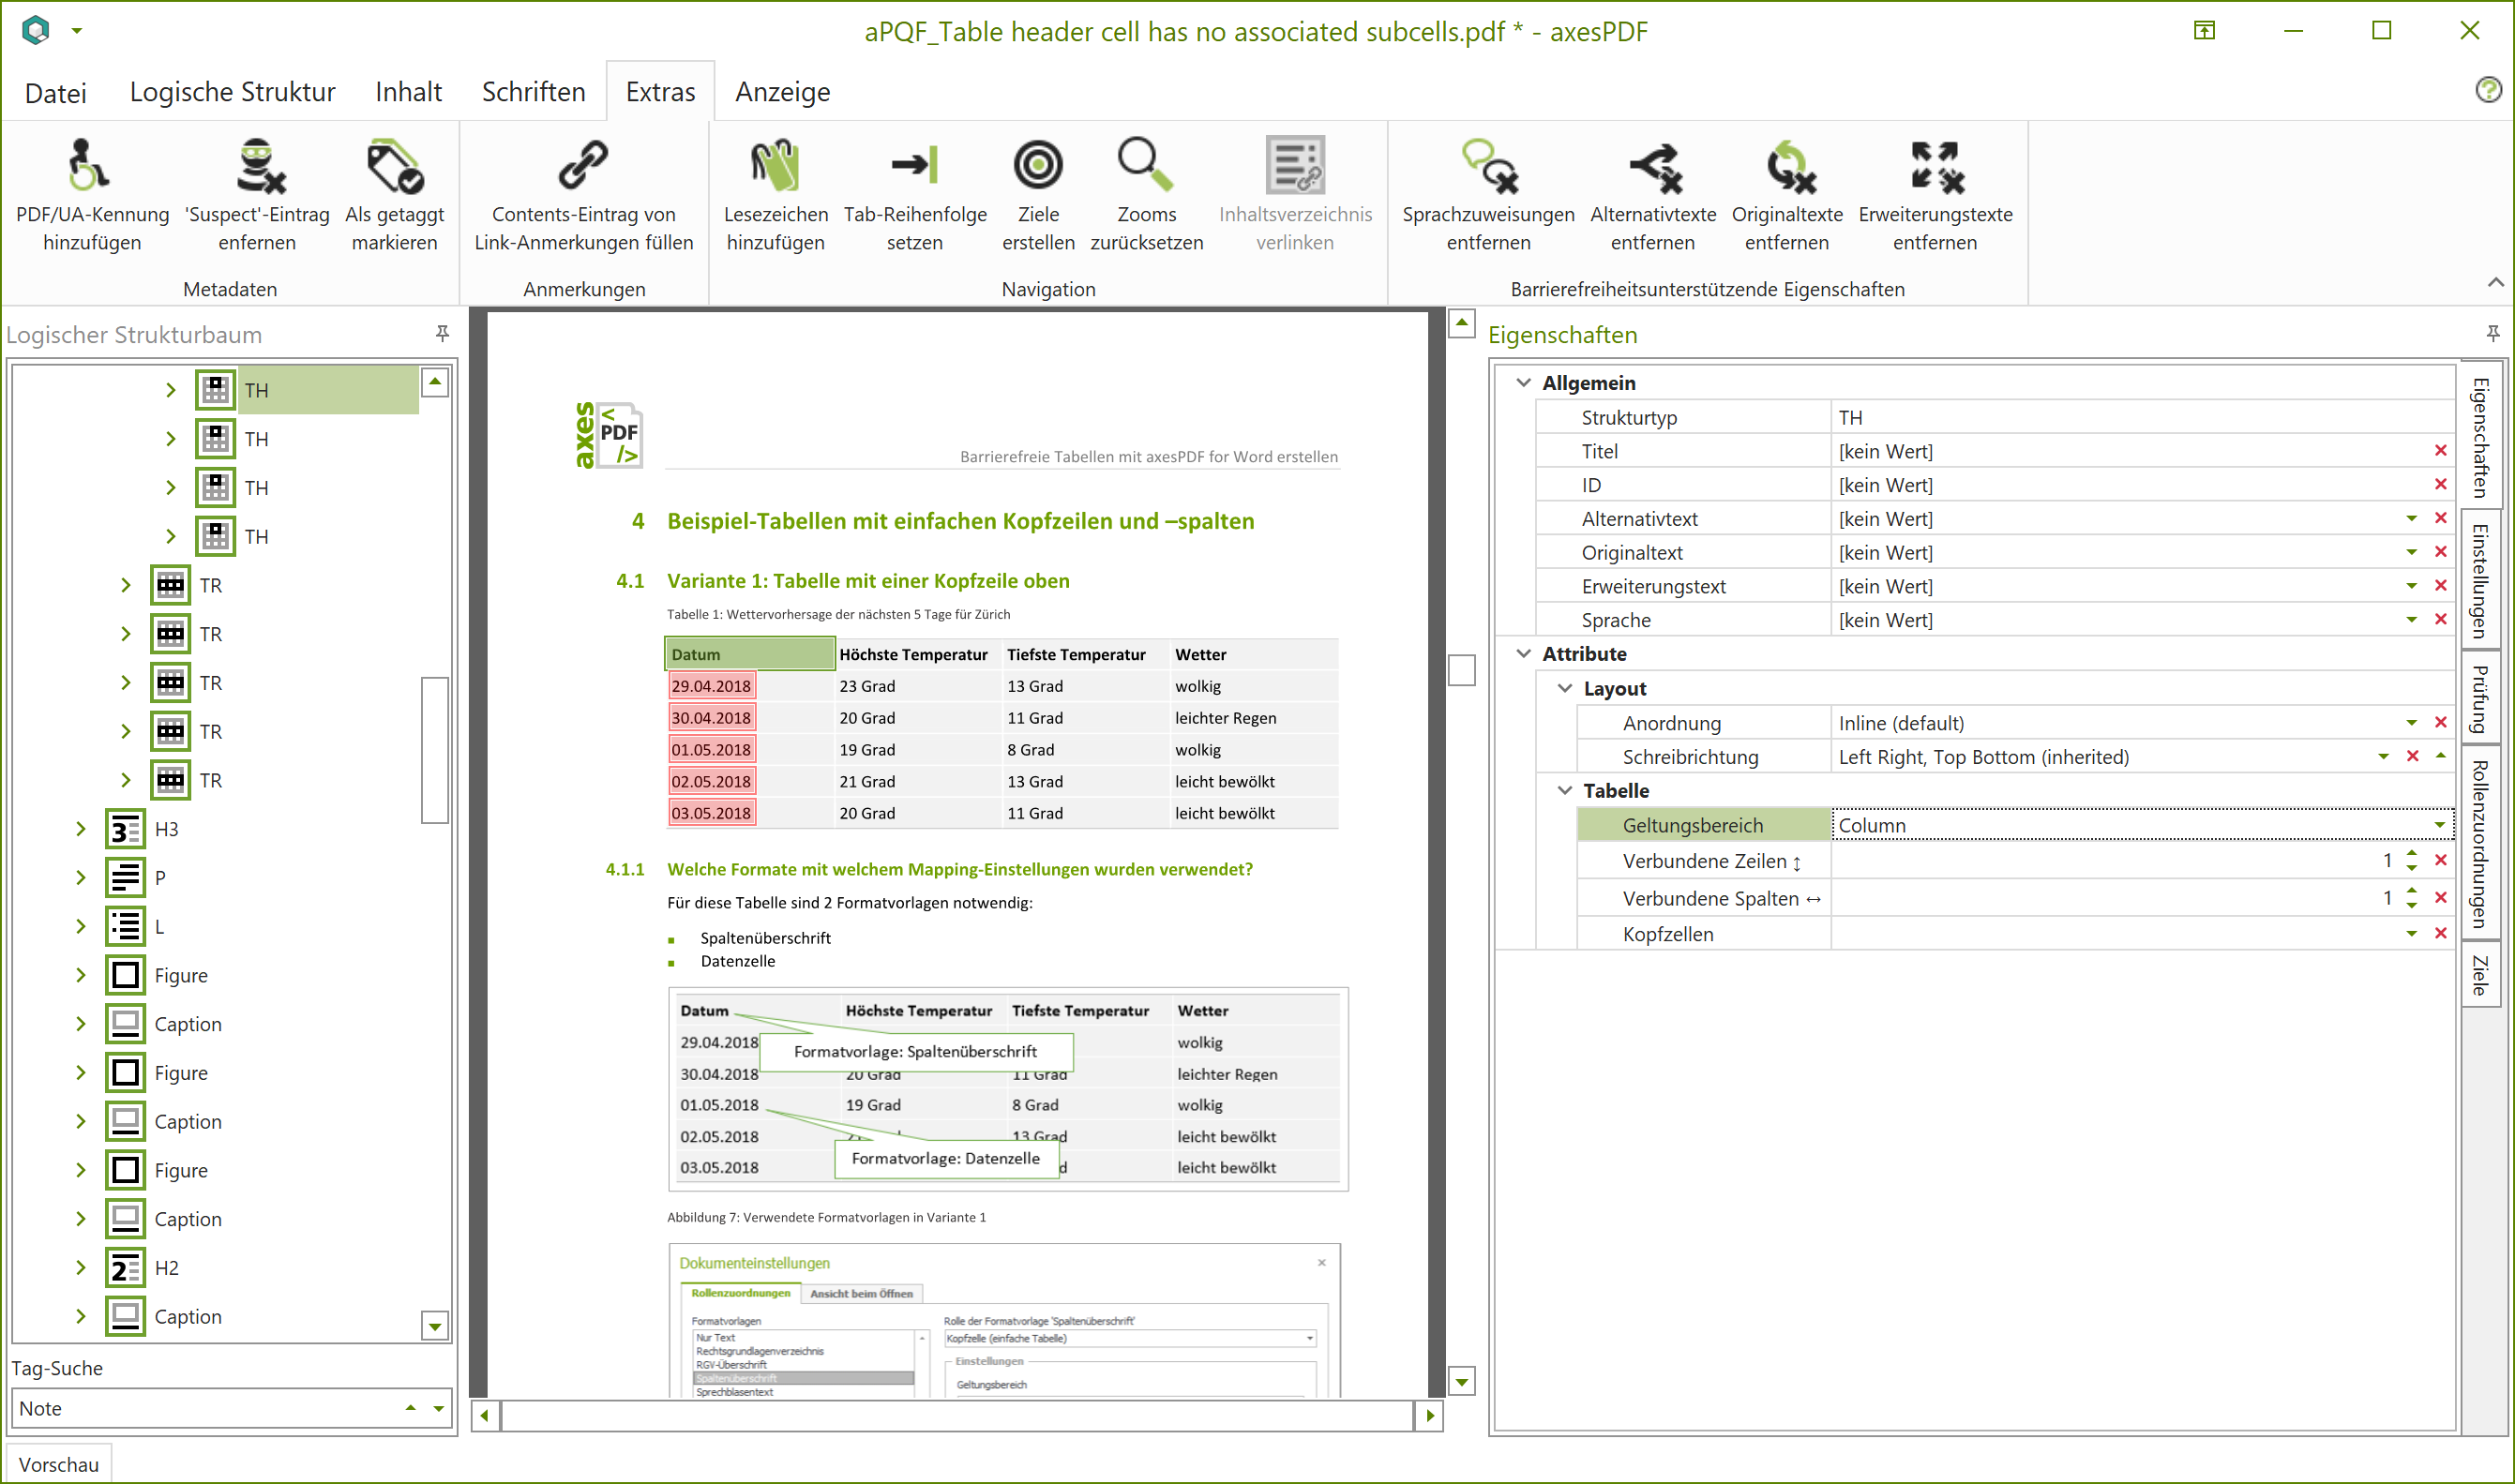Open the Einstellungen side tab
Screen dimensions: 2515x1484
(x=2480, y=580)
